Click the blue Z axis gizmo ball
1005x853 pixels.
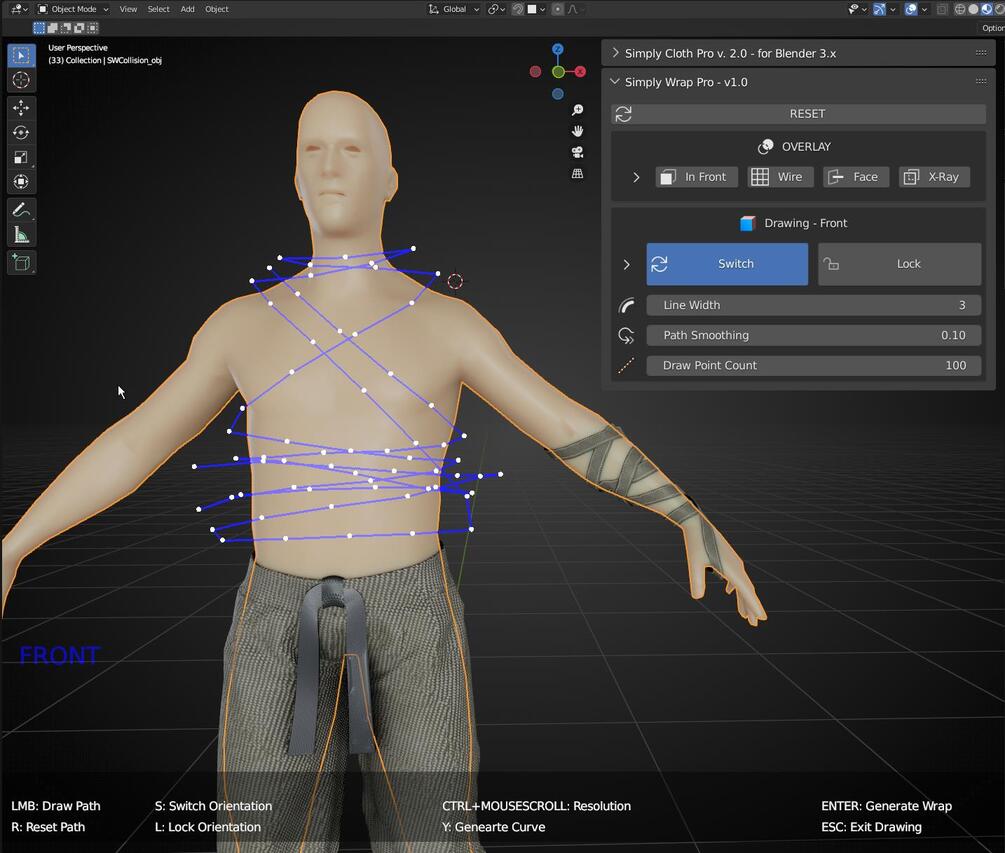pos(558,49)
